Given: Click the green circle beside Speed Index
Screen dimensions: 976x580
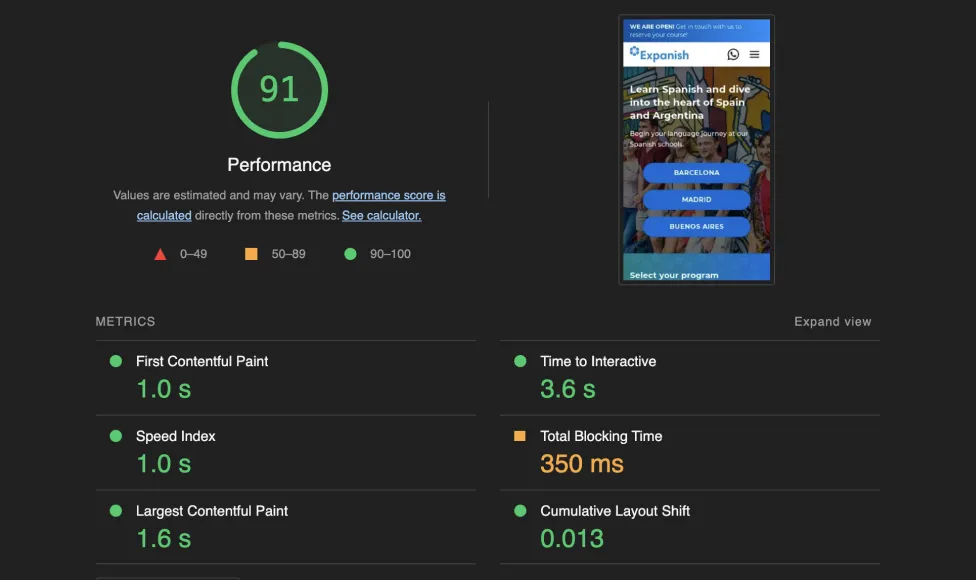Looking at the screenshot, I should [116, 436].
